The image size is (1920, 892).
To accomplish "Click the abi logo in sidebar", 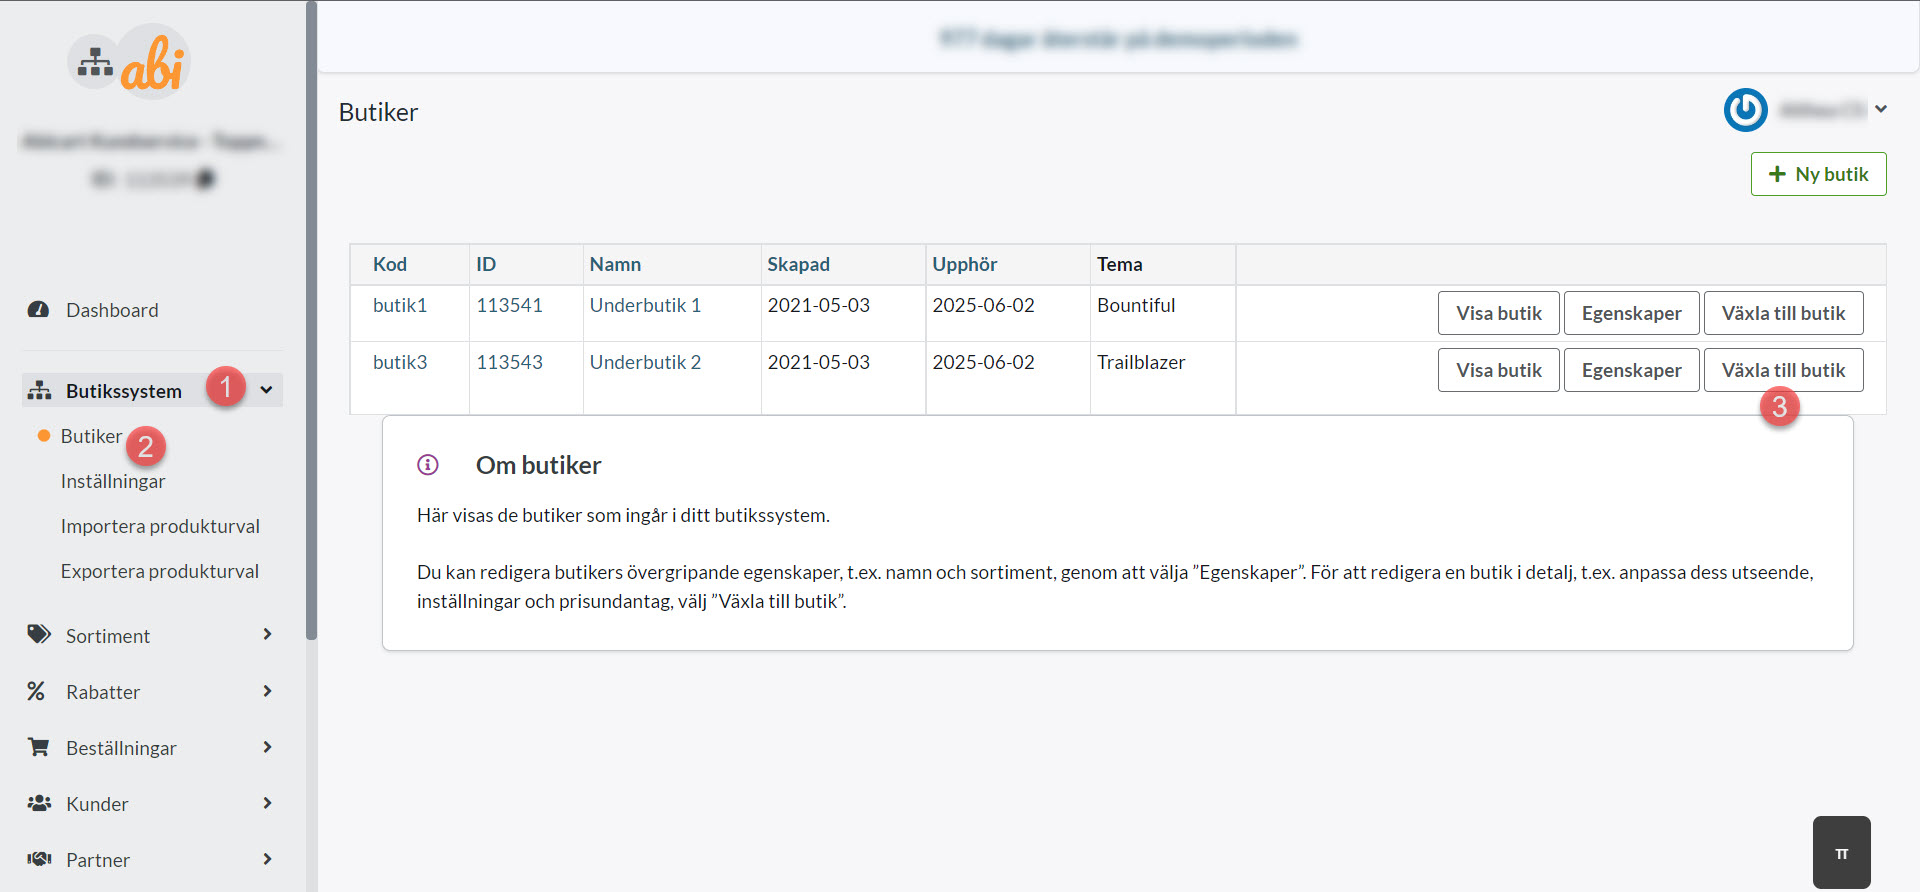I will pyautogui.click(x=130, y=63).
